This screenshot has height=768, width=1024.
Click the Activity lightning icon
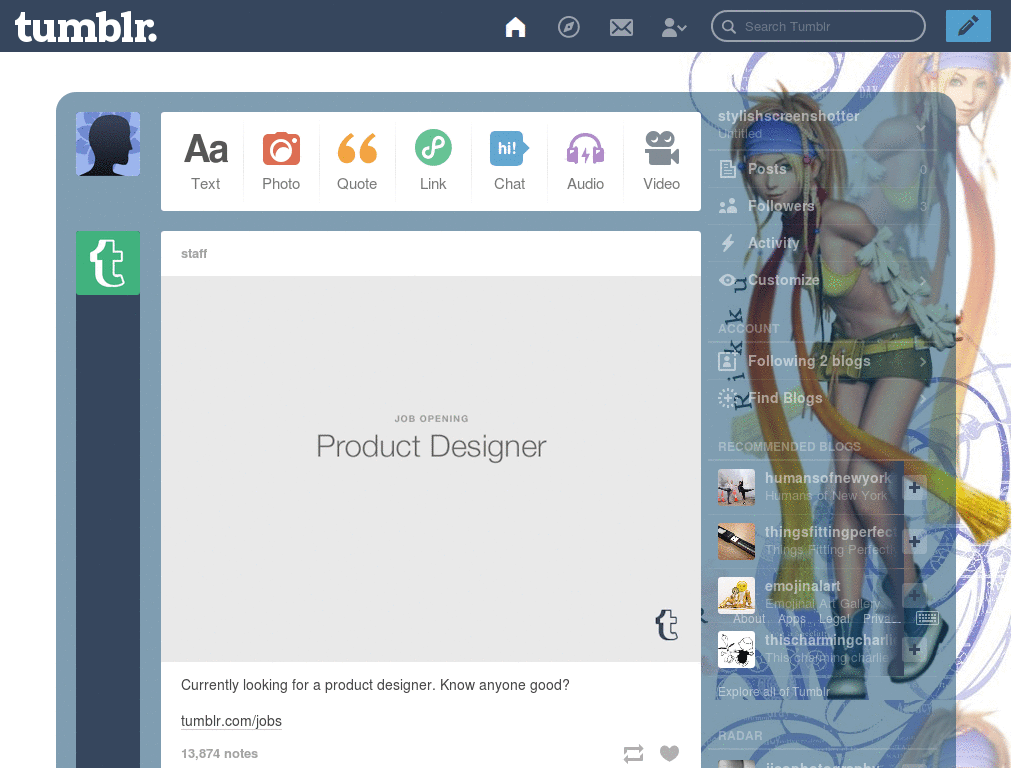728,243
